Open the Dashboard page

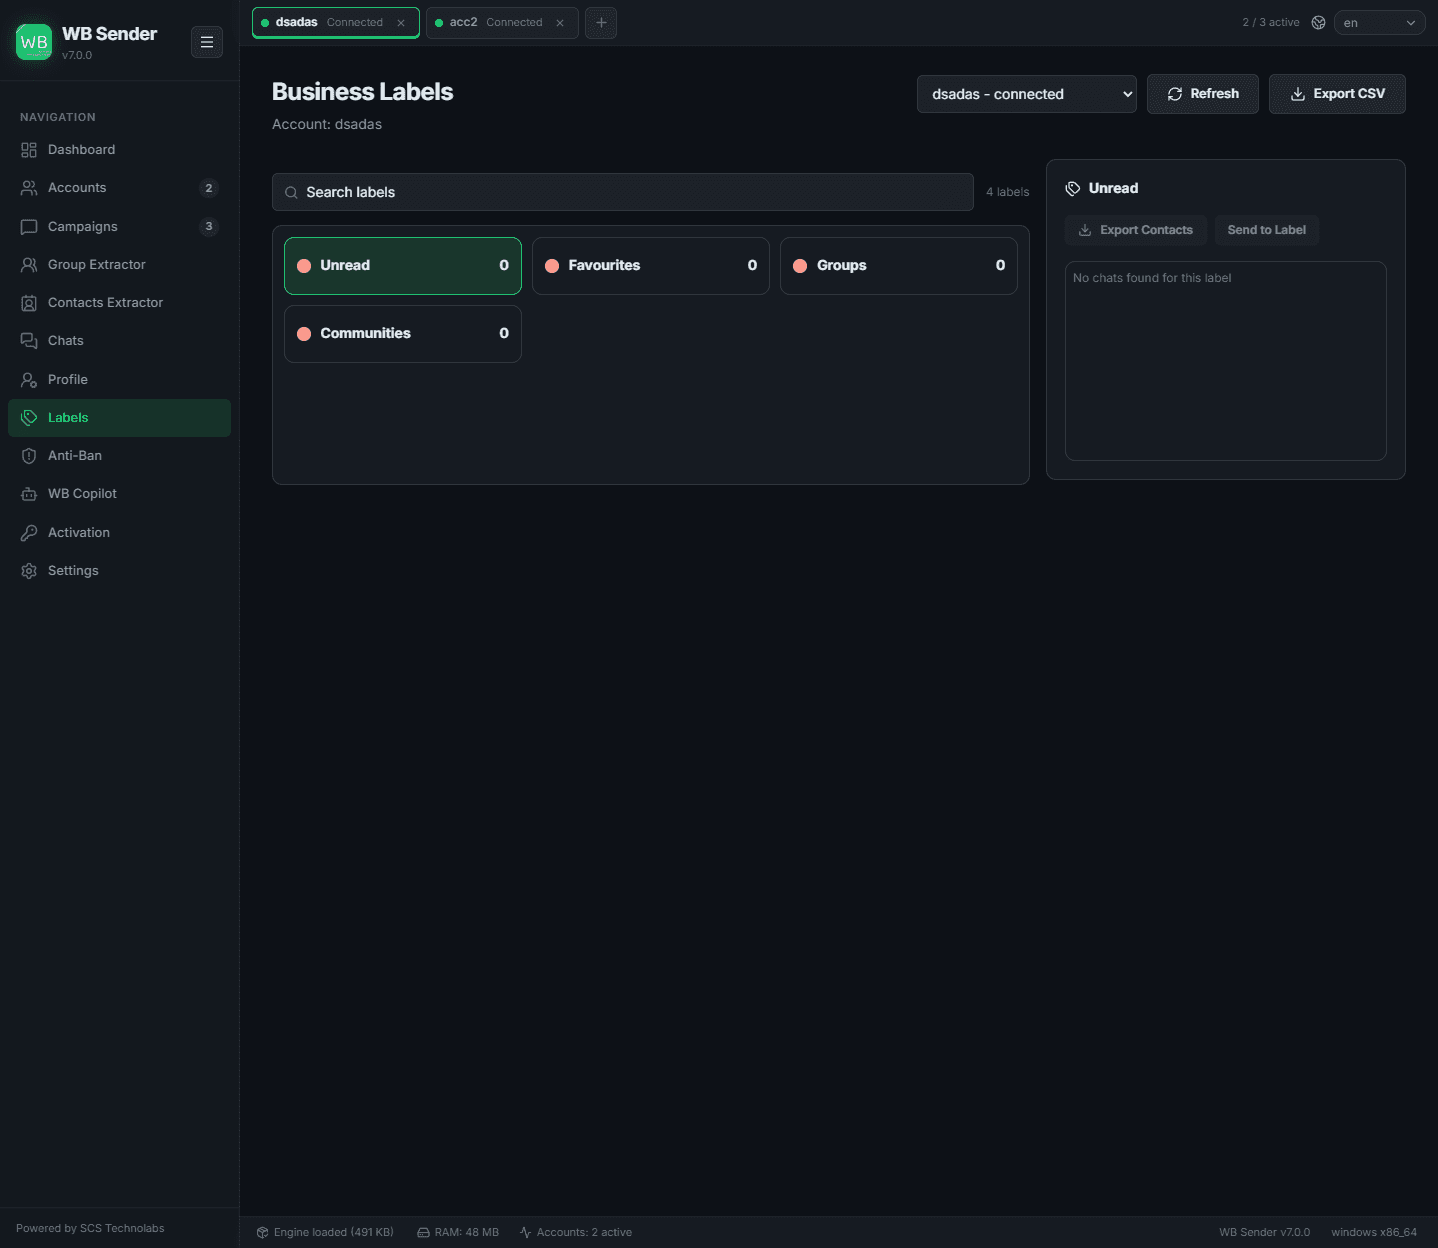[x=119, y=150]
